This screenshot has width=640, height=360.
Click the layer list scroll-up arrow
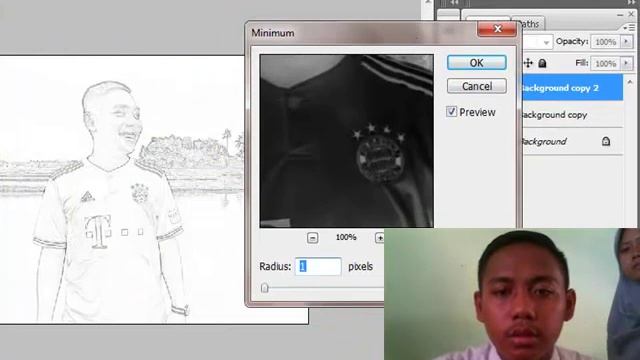(x=630, y=82)
